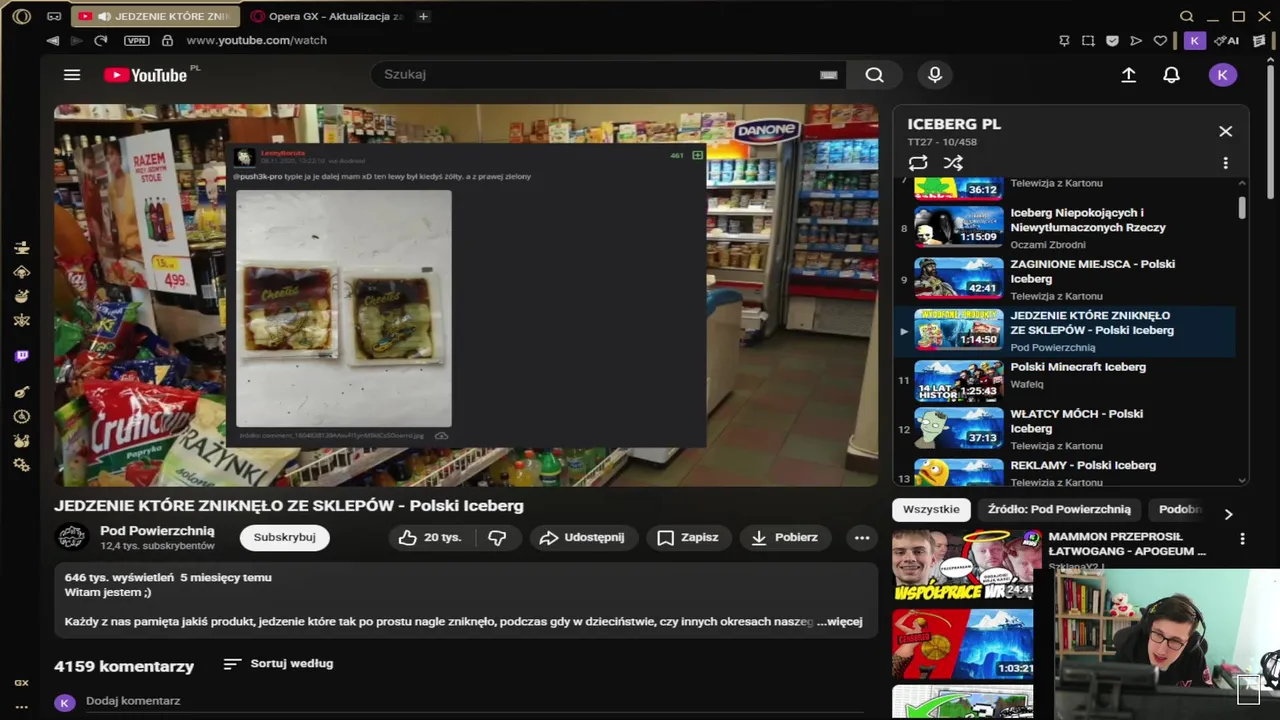Dislike the video with thumbs-down
Viewport: 1280px width, 720px height.
pyautogui.click(x=497, y=537)
